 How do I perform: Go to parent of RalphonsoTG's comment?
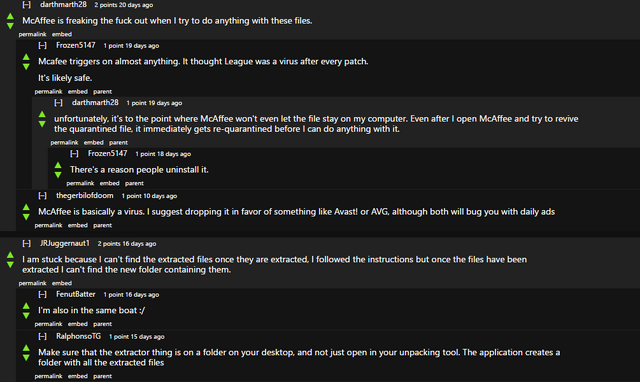(102, 376)
